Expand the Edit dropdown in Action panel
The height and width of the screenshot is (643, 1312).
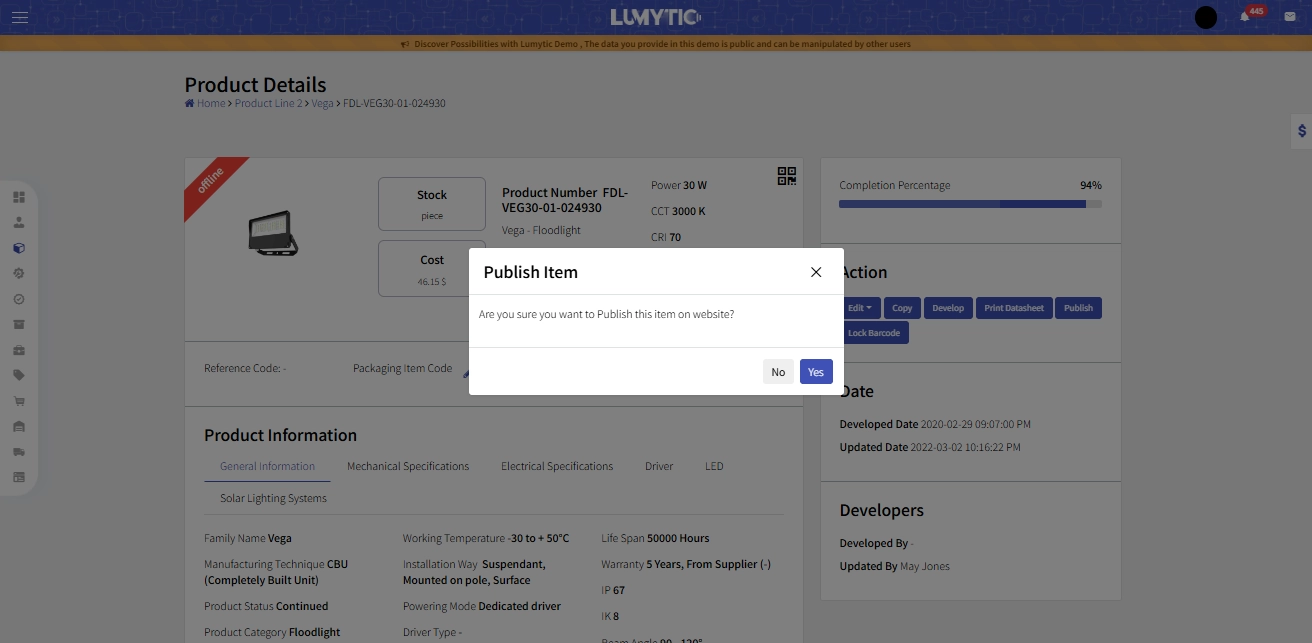(x=859, y=308)
